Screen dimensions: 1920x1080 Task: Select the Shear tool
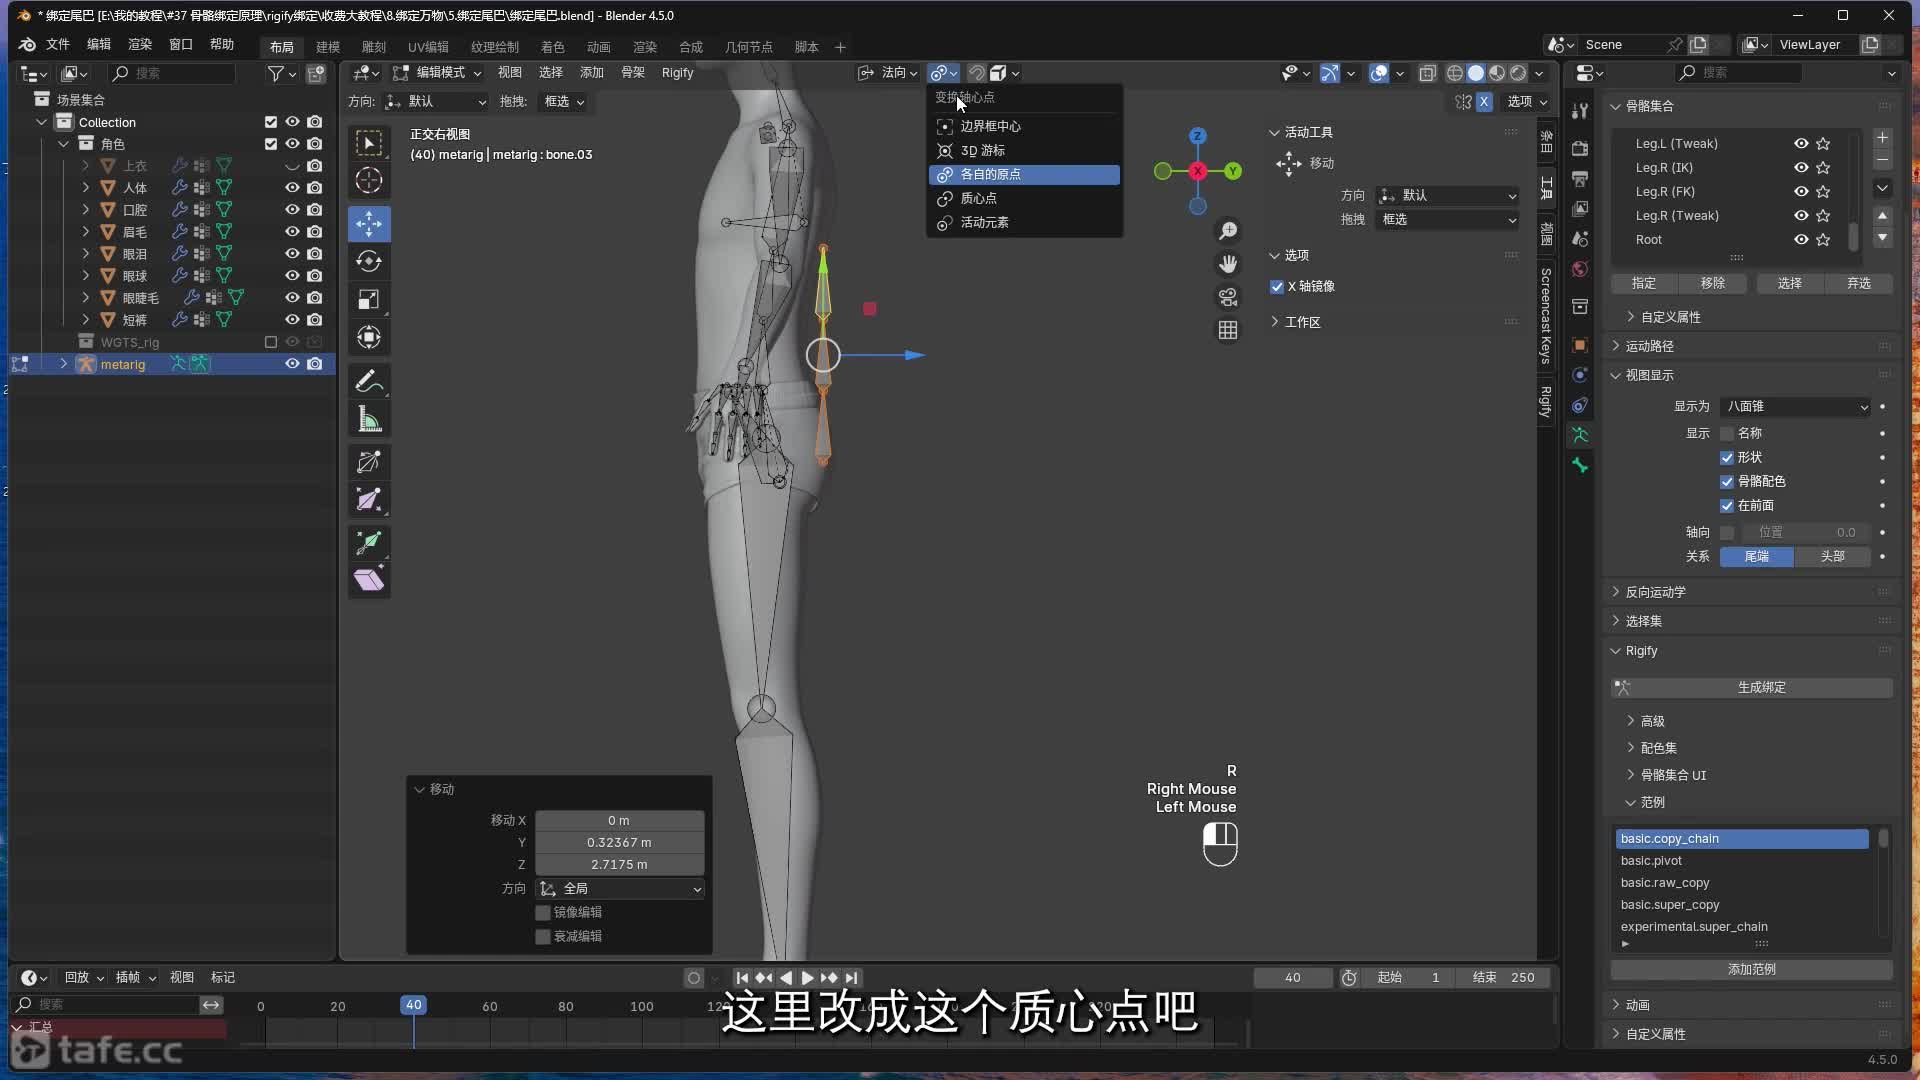click(369, 581)
